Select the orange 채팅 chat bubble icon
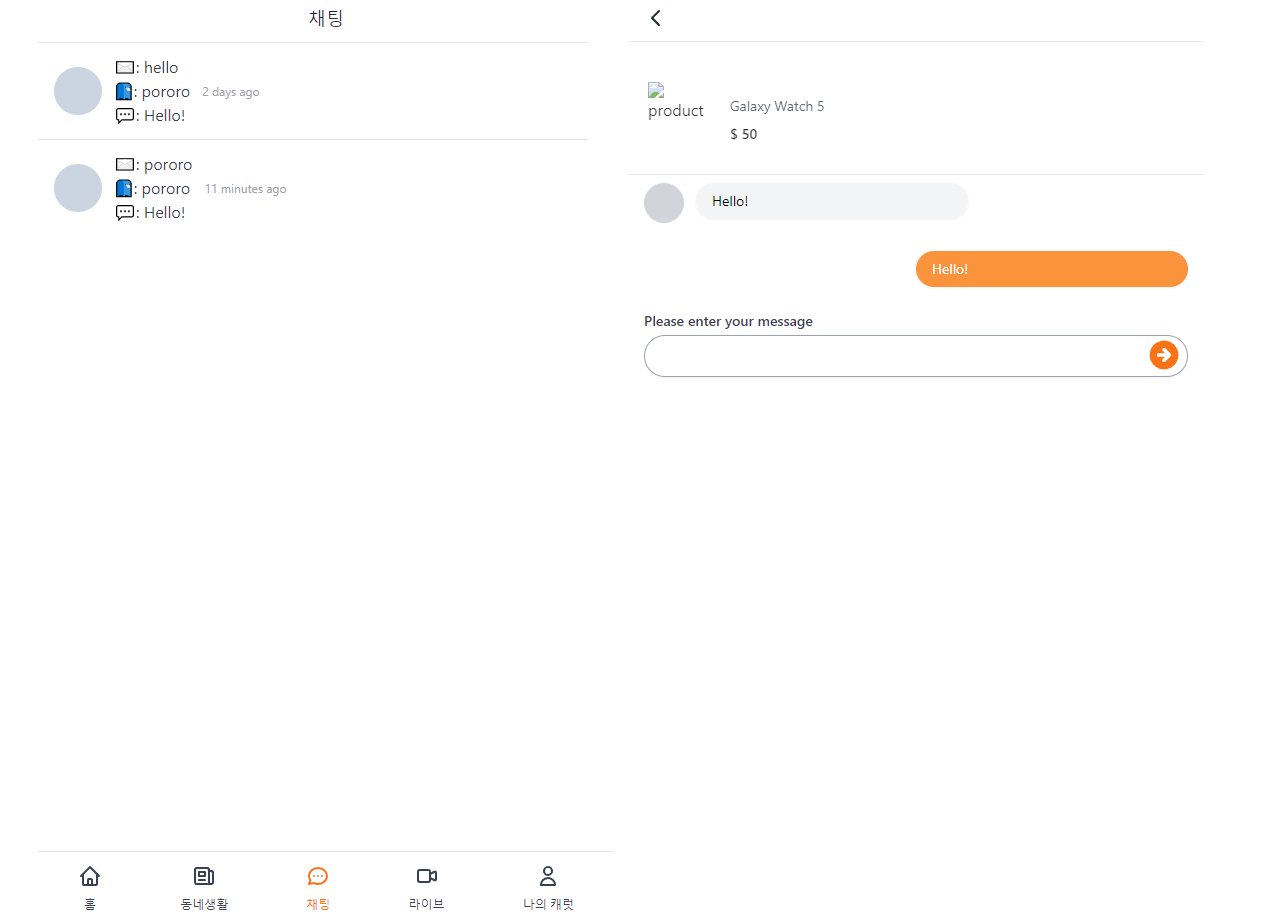The height and width of the screenshot is (922, 1276). tap(318, 876)
